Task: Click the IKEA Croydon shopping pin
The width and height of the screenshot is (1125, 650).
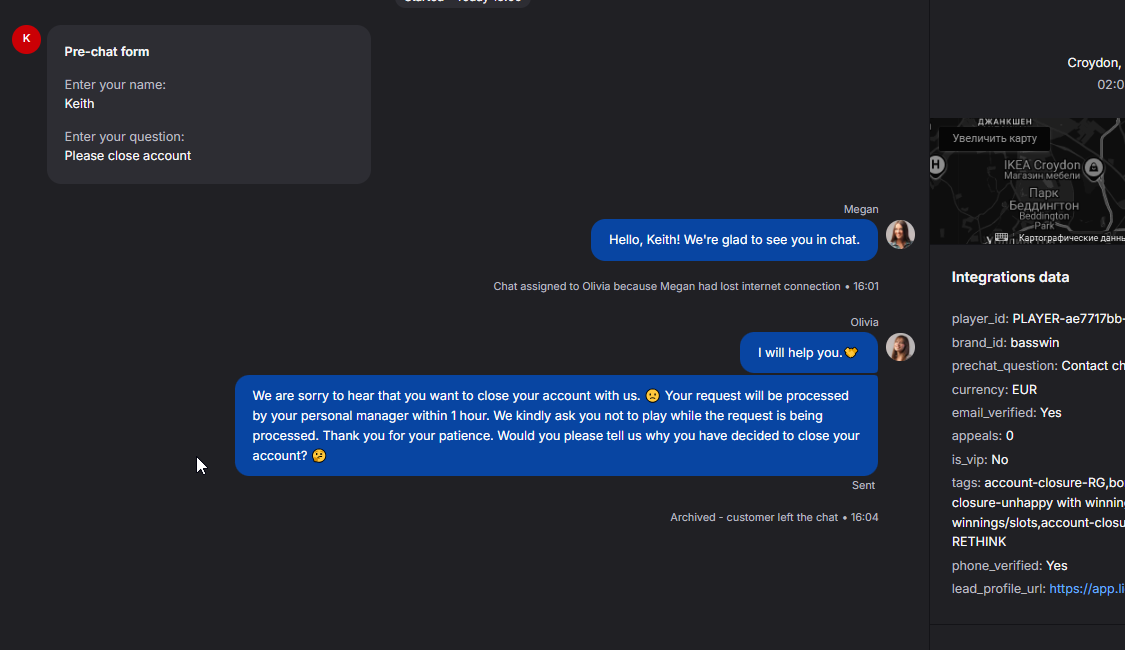Action: [1093, 167]
